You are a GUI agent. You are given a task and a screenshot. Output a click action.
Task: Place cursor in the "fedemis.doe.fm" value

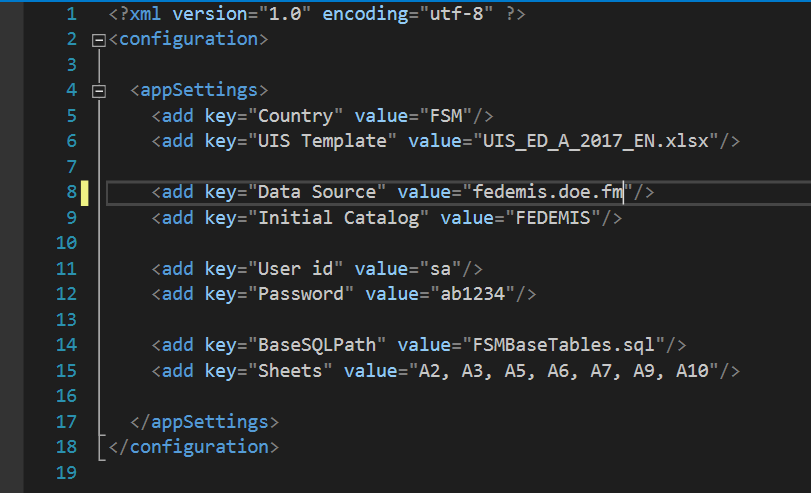point(547,192)
